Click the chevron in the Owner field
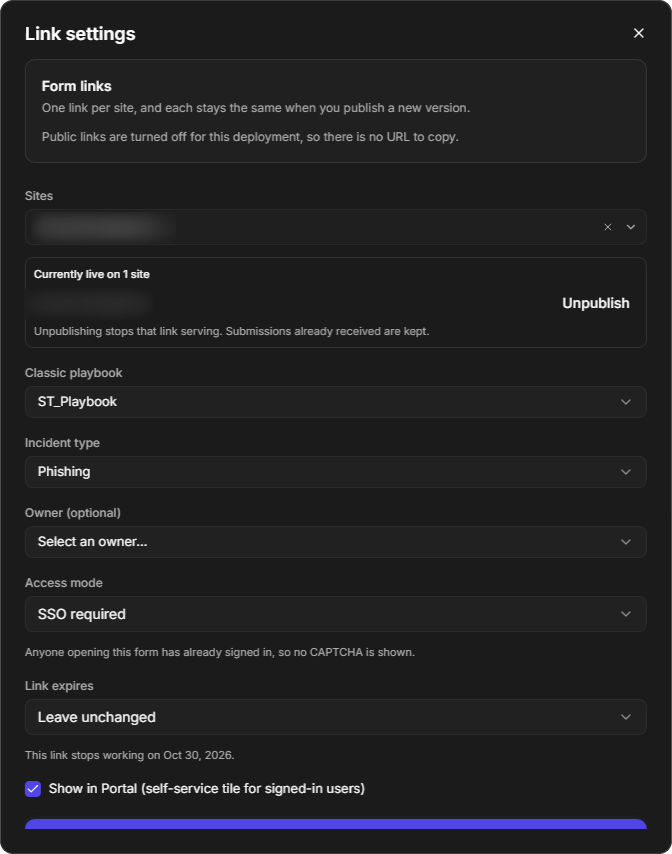 pyautogui.click(x=626, y=542)
